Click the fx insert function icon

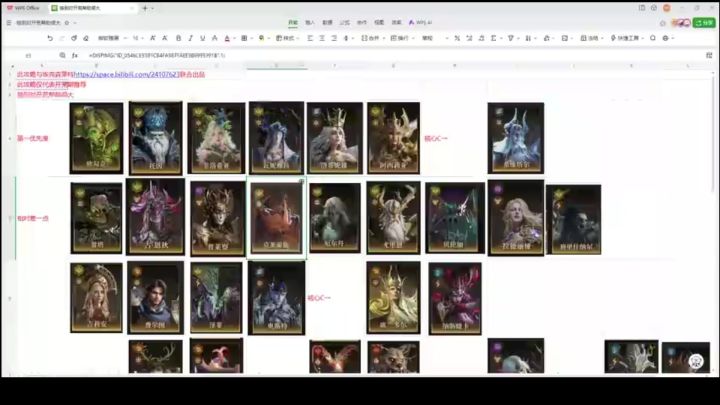74,55
